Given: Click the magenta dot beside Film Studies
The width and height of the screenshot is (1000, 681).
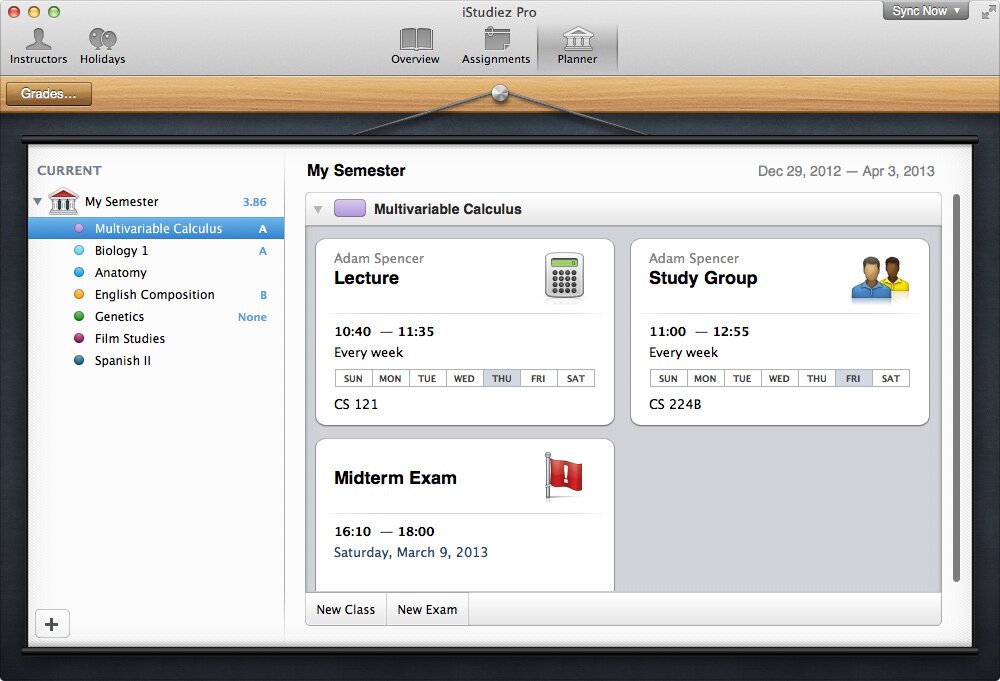Looking at the screenshot, I should tap(79, 338).
